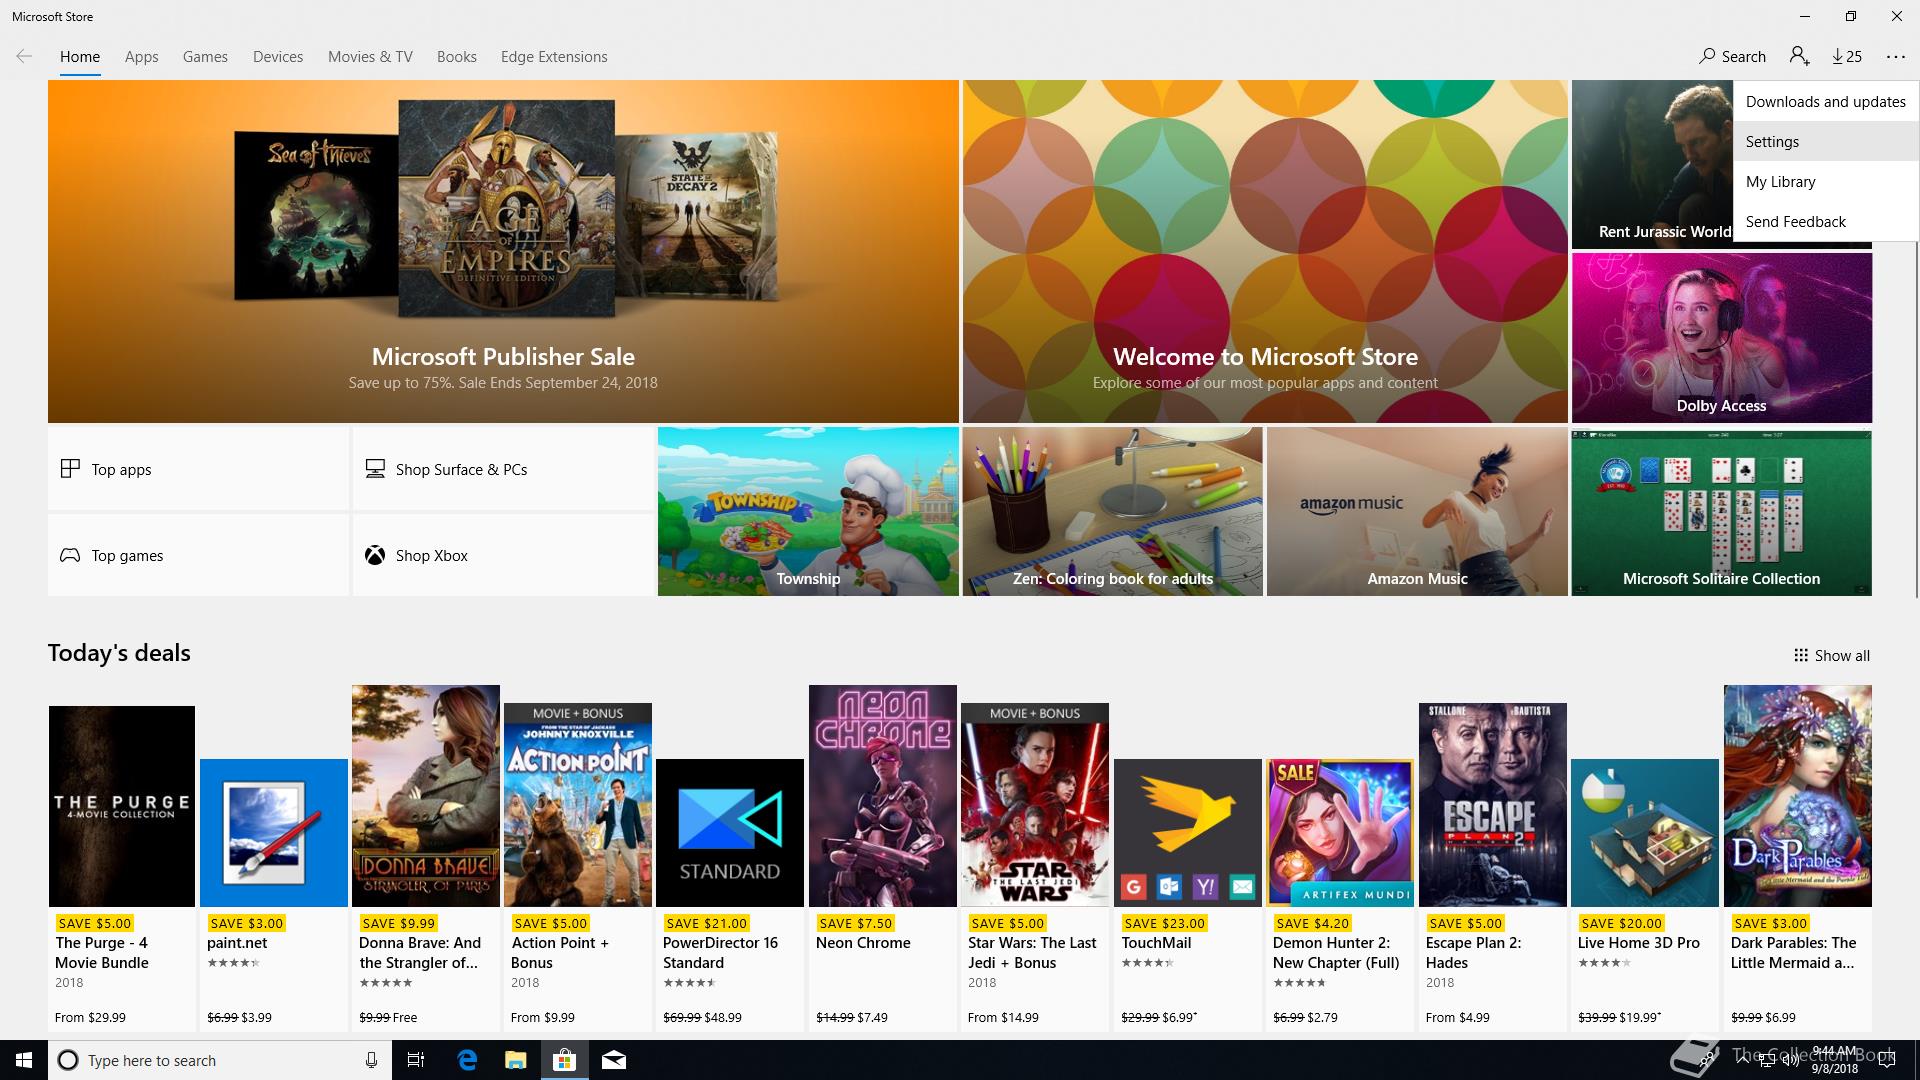Viewport: 1920px width, 1080px height.
Task: Click the Task View taskbar icon
Action: point(416,1060)
